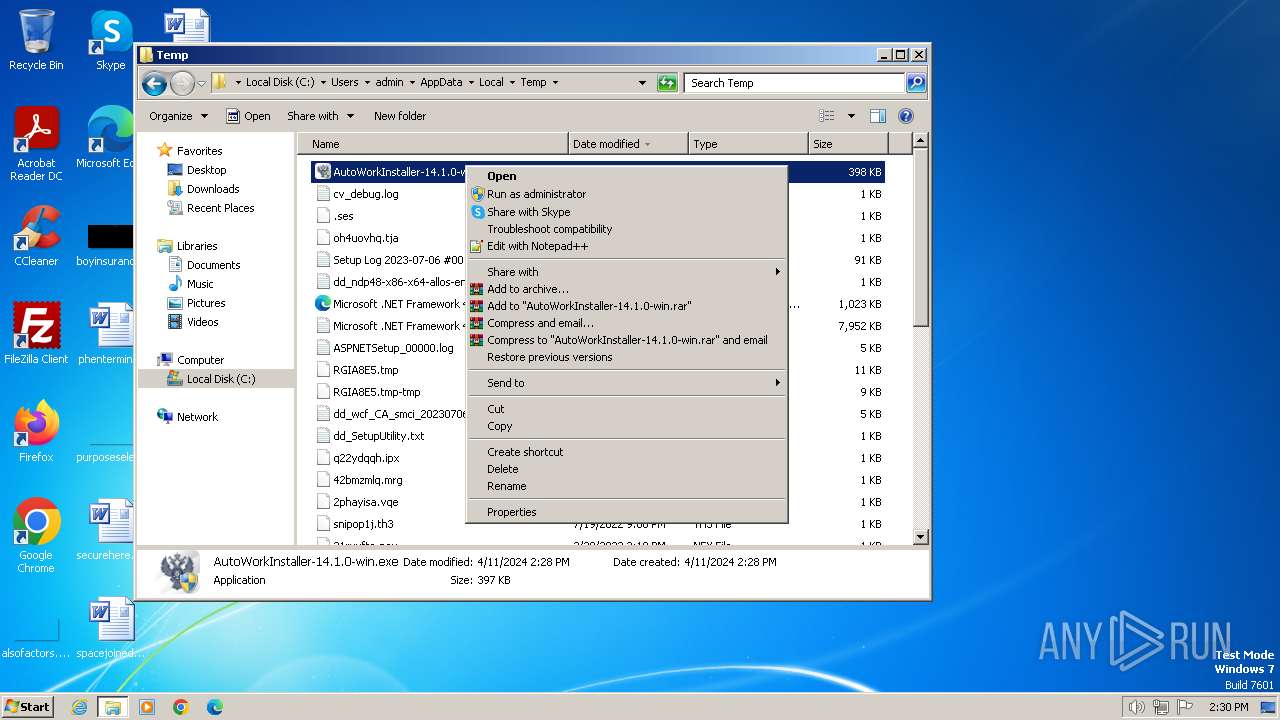The width and height of the screenshot is (1280, 720).
Task: Open address bar history dropdown arrow
Action: click(x=642, y=83)
